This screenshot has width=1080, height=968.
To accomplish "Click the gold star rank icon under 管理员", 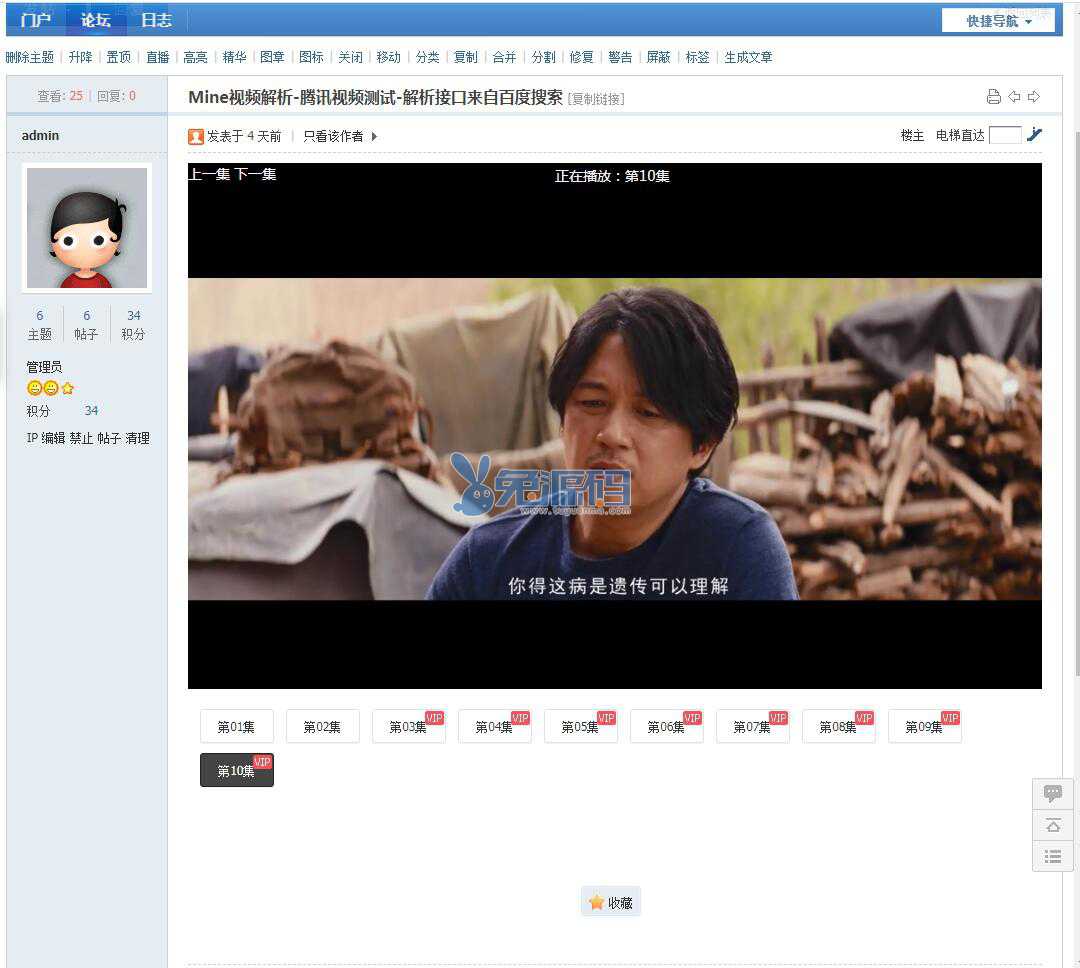I will 68,389.
